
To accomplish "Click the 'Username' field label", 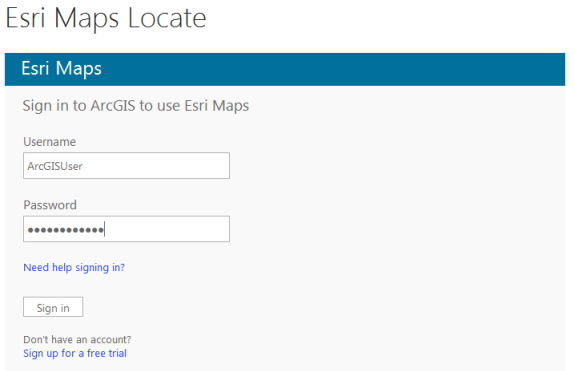I will (x=50, y=142).
